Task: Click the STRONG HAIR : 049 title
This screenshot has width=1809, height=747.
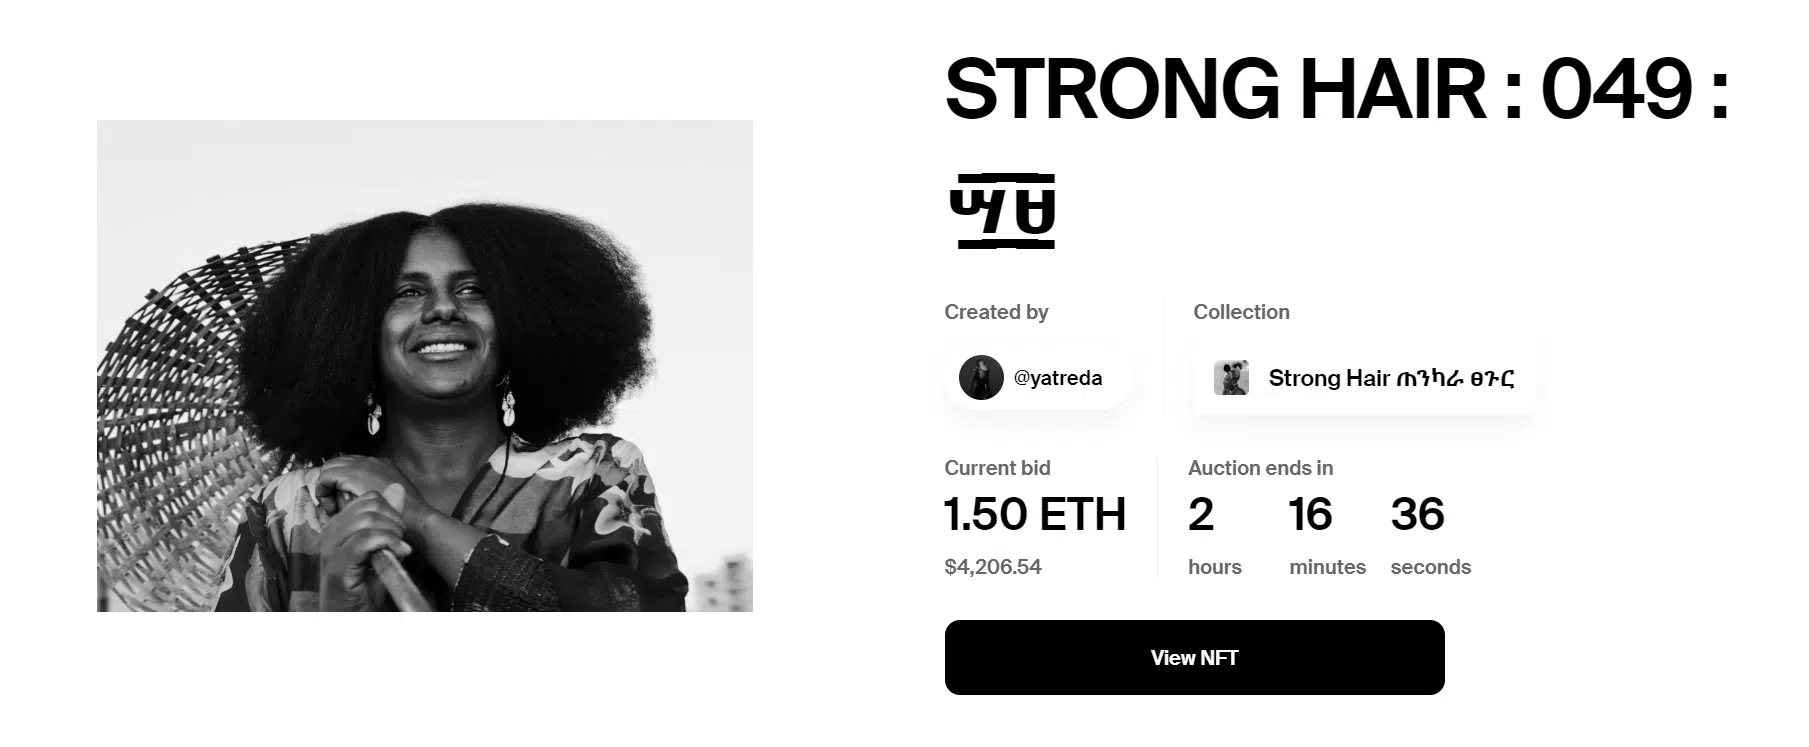Action: click(x=1336, y=90)
